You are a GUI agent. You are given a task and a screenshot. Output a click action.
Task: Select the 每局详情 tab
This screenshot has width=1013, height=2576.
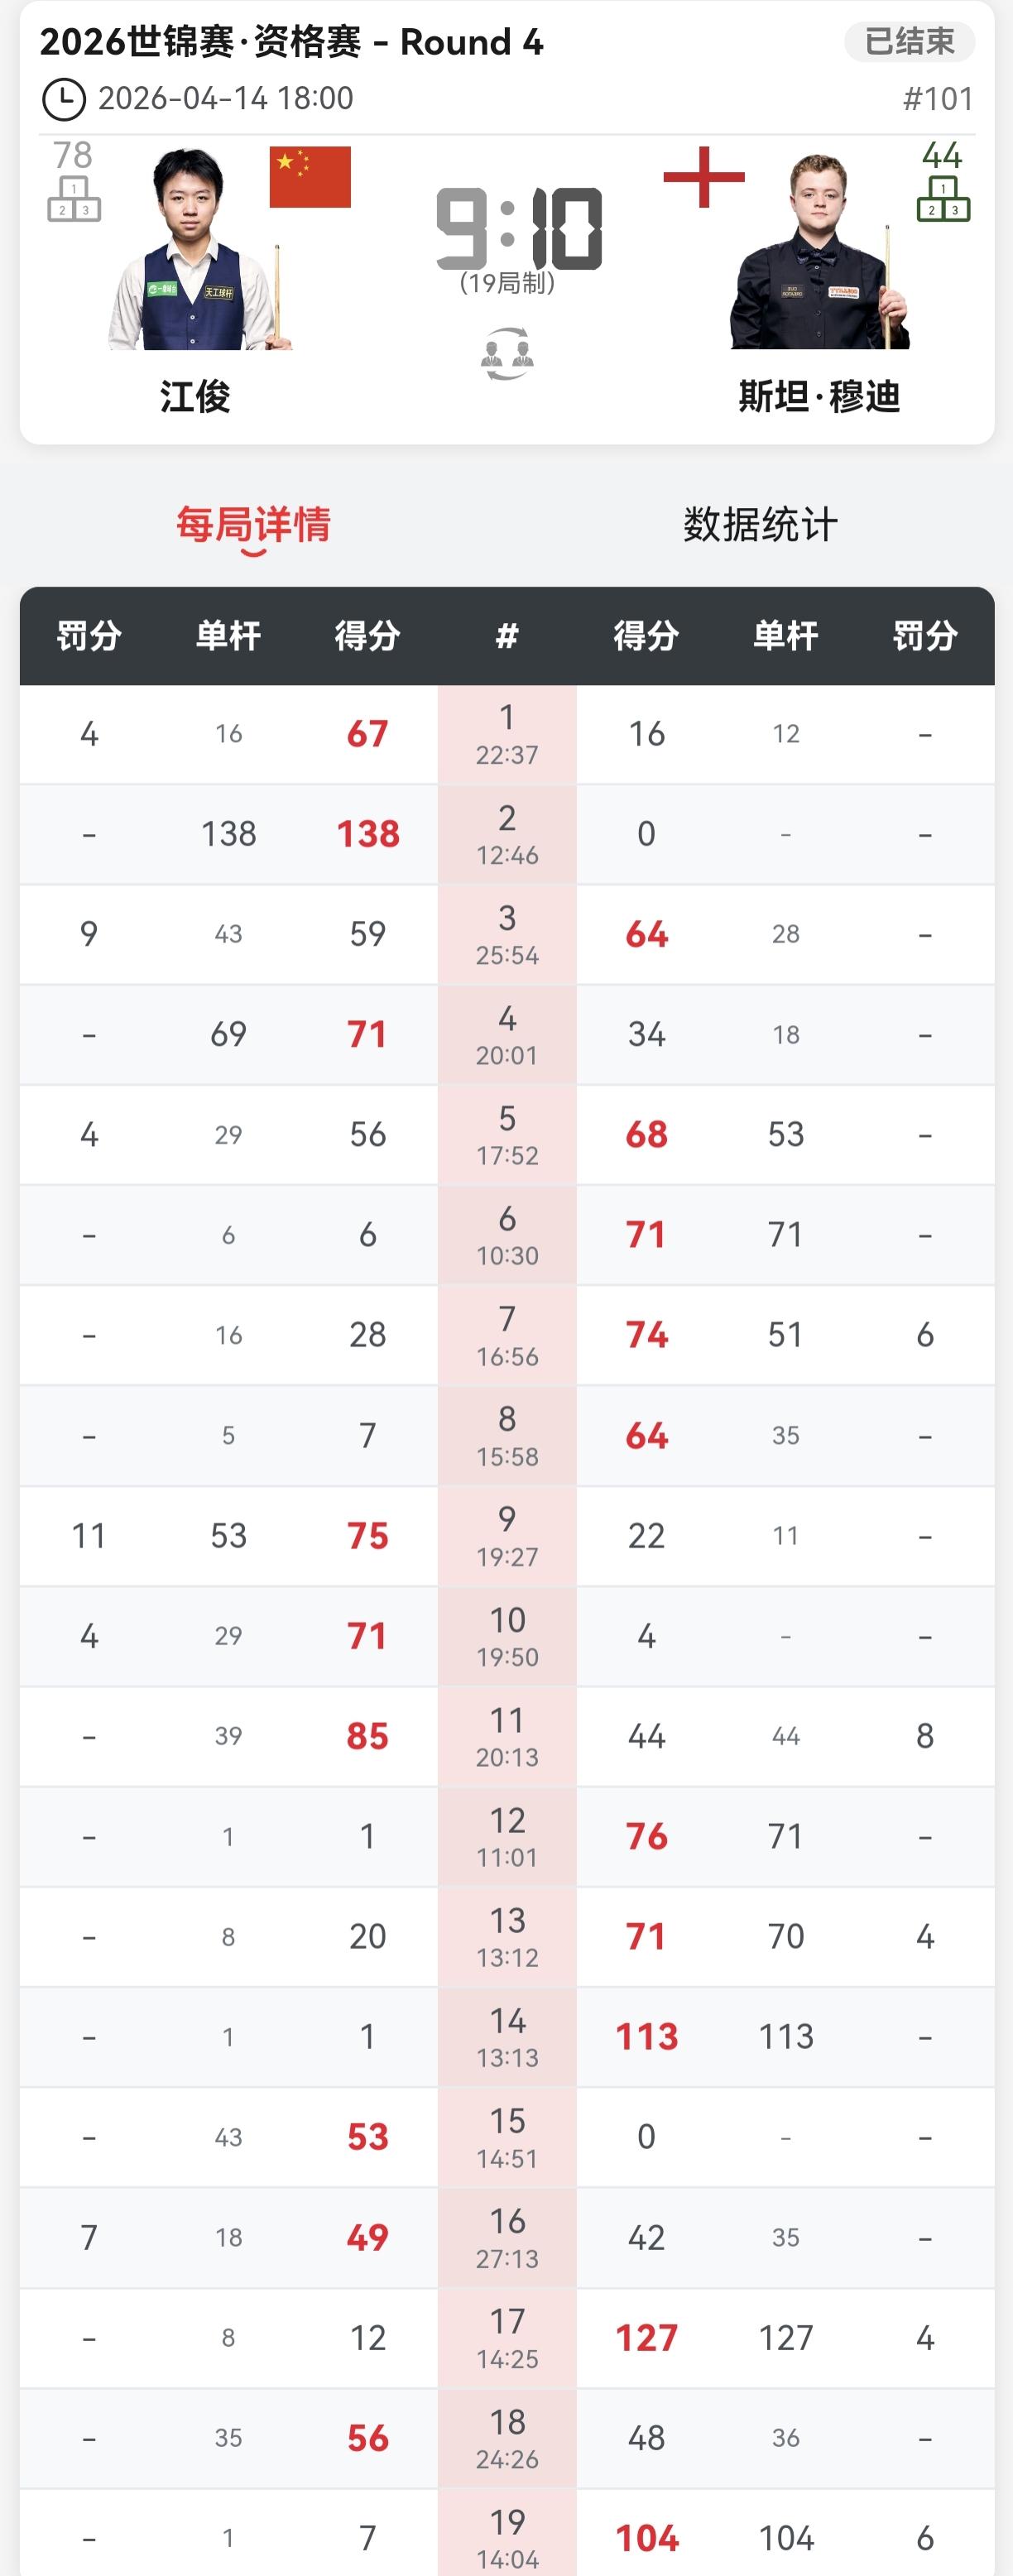pyautogui.click(x=253, y=525)
